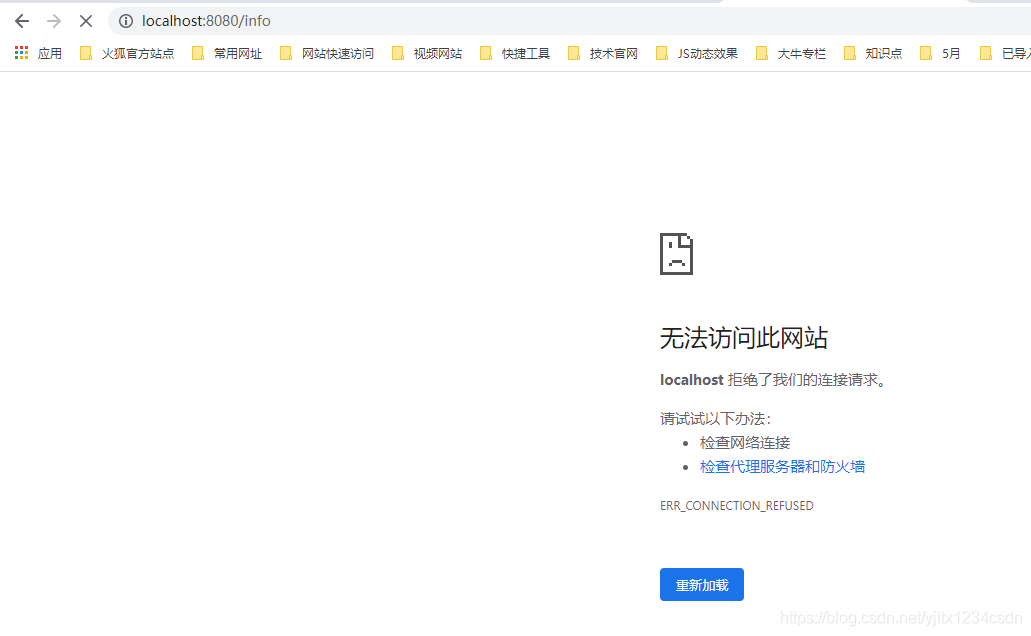Image resolution: width=1031 pixels, height=636 pixels.
Task: Stop page loading with the X button
Action: [86, 21]
